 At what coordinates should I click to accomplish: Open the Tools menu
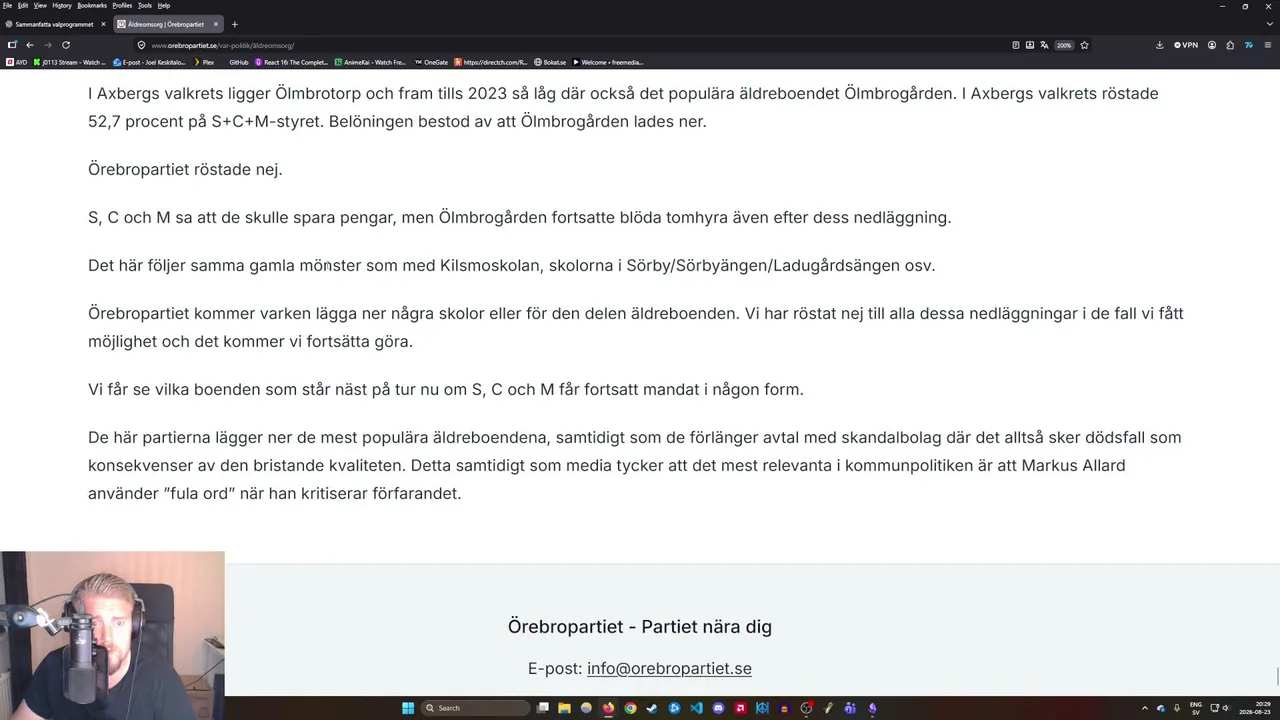(145, 5)
